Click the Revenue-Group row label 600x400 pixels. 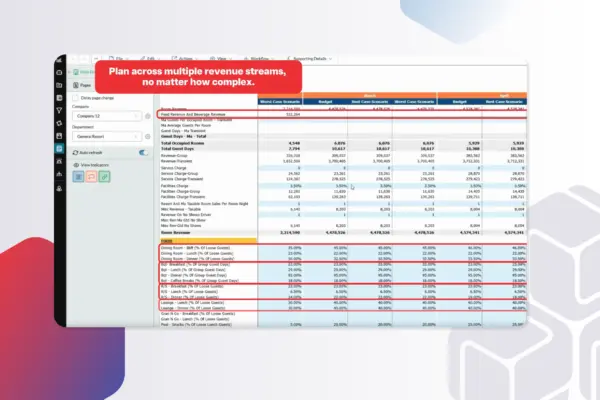tap(174, 156)
